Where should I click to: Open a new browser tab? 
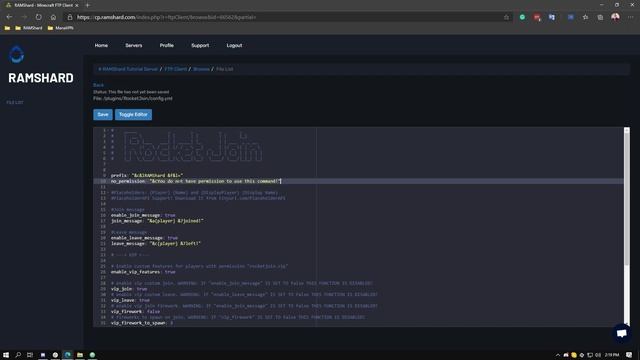click(x=87, y=5)
